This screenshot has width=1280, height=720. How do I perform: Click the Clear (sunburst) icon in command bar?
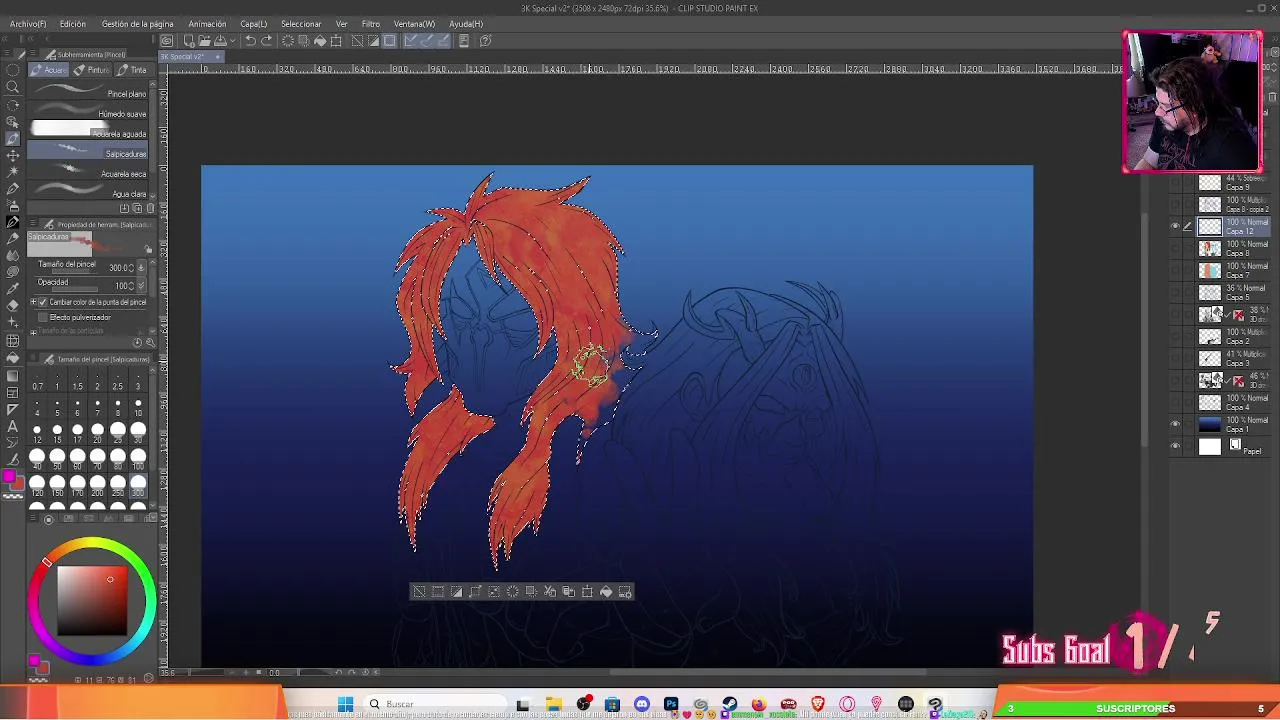point(288,41)
